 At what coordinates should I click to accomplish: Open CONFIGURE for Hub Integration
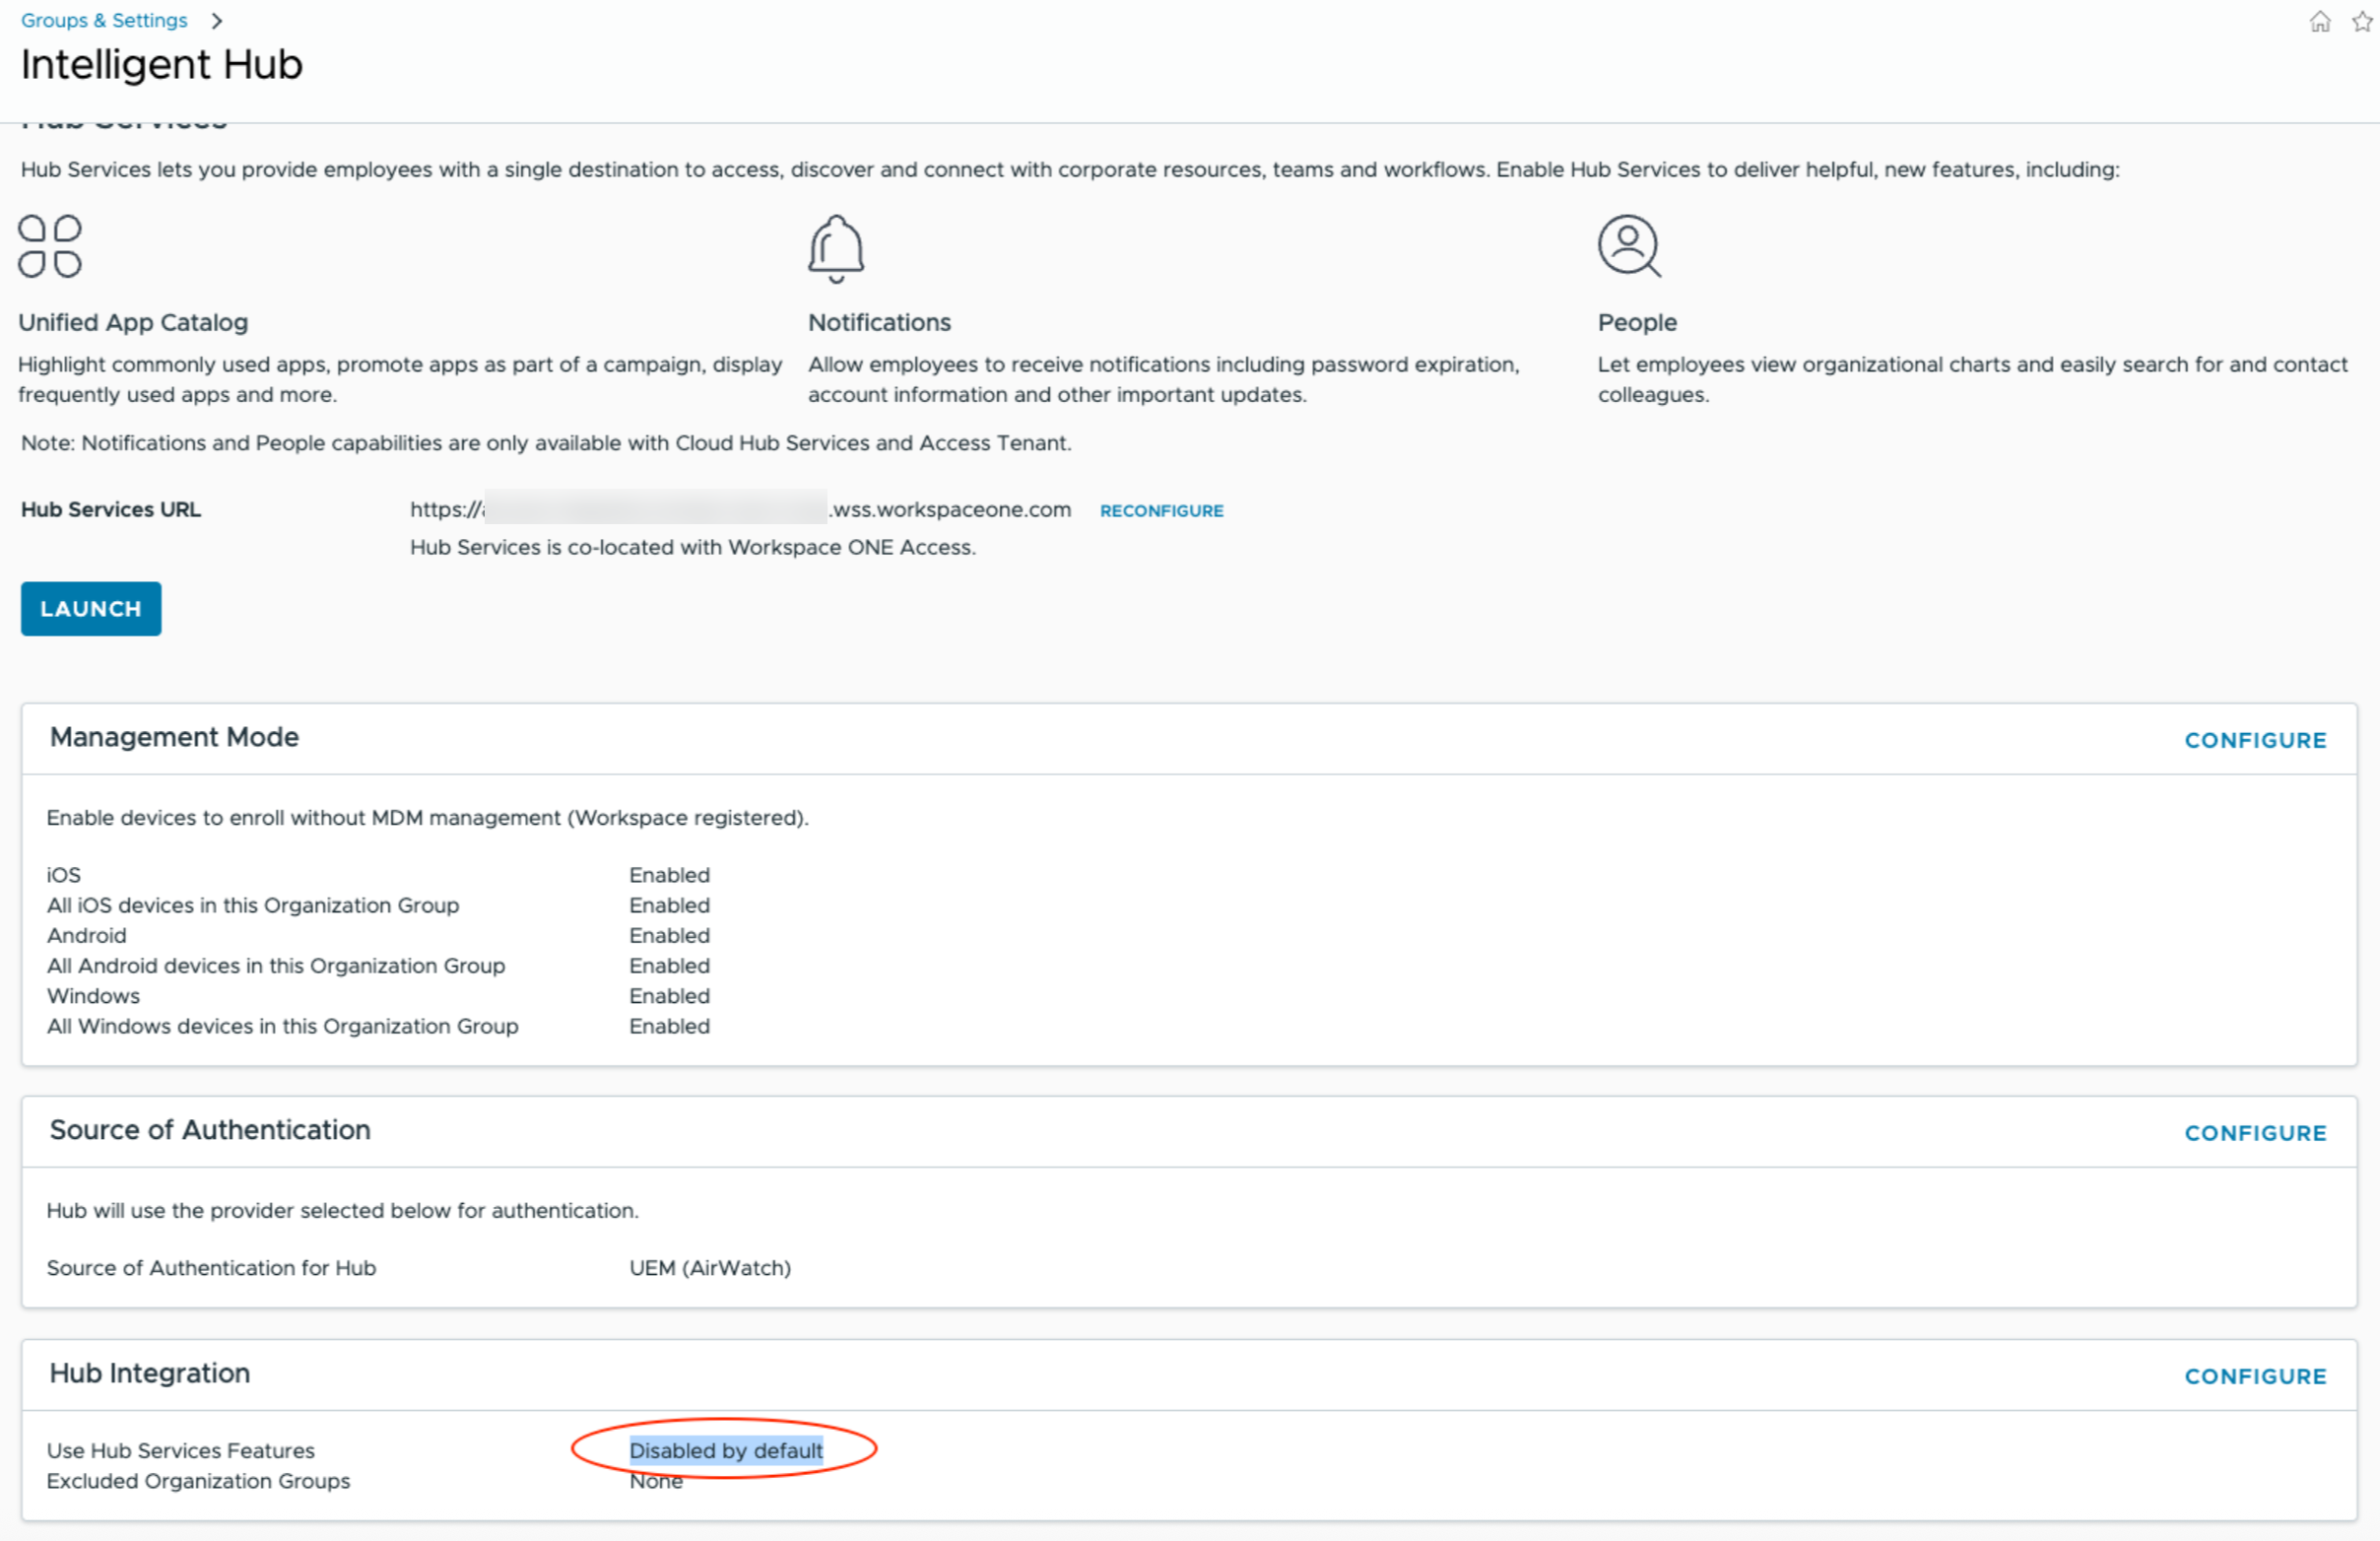2256,1376
